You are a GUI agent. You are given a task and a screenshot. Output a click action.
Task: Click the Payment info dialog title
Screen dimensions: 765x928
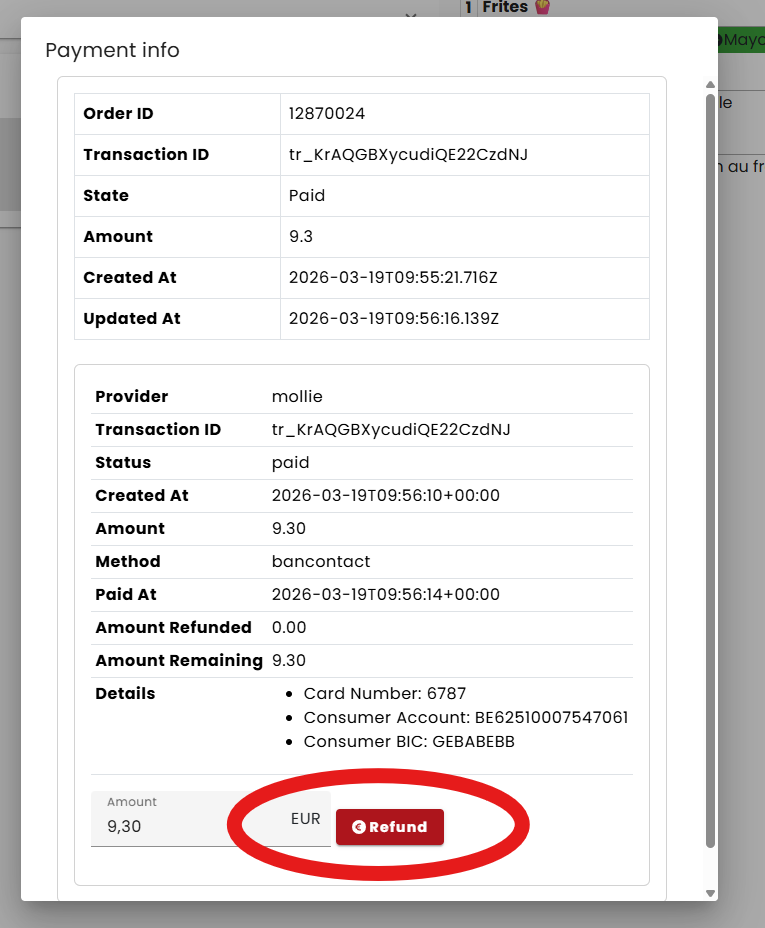point(112,50)
